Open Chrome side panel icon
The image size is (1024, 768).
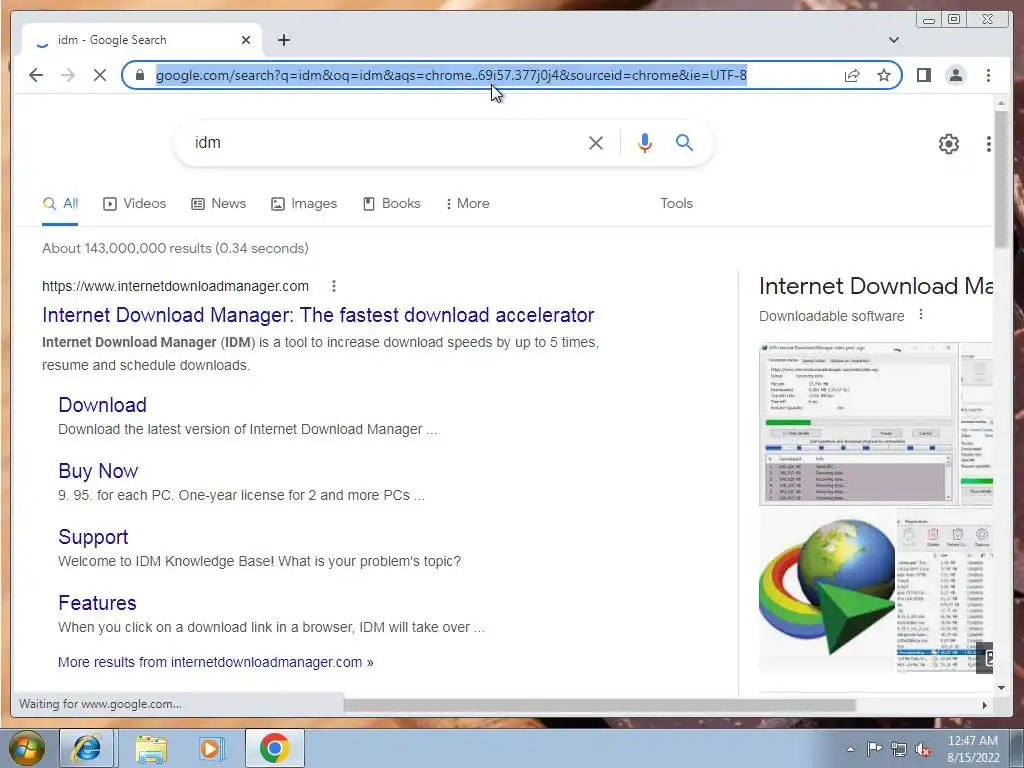pos(923,75)
